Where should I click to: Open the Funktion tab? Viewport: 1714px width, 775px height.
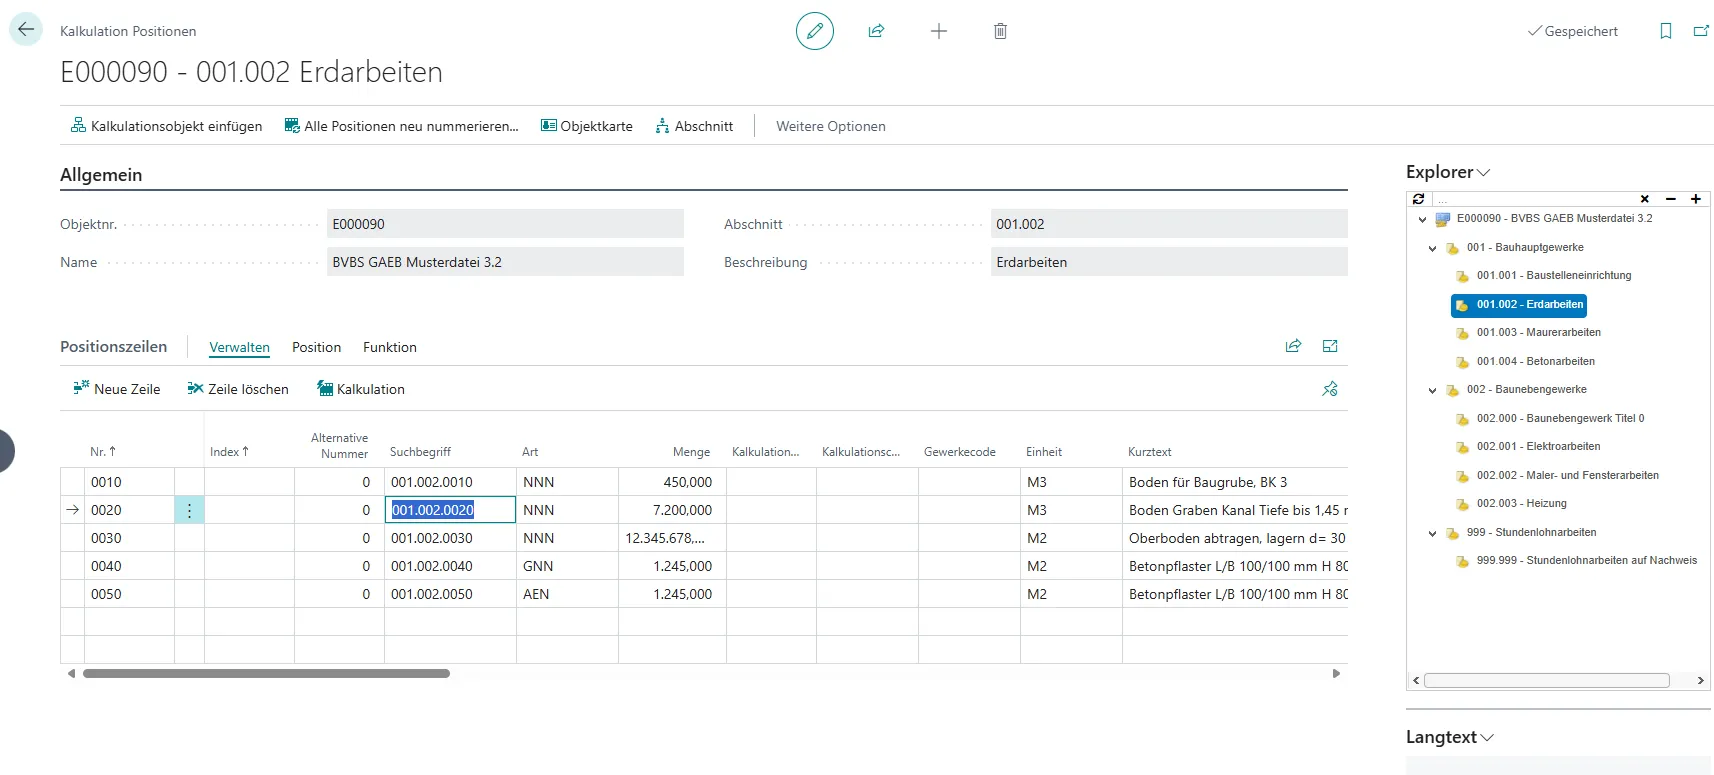point(389,347)
